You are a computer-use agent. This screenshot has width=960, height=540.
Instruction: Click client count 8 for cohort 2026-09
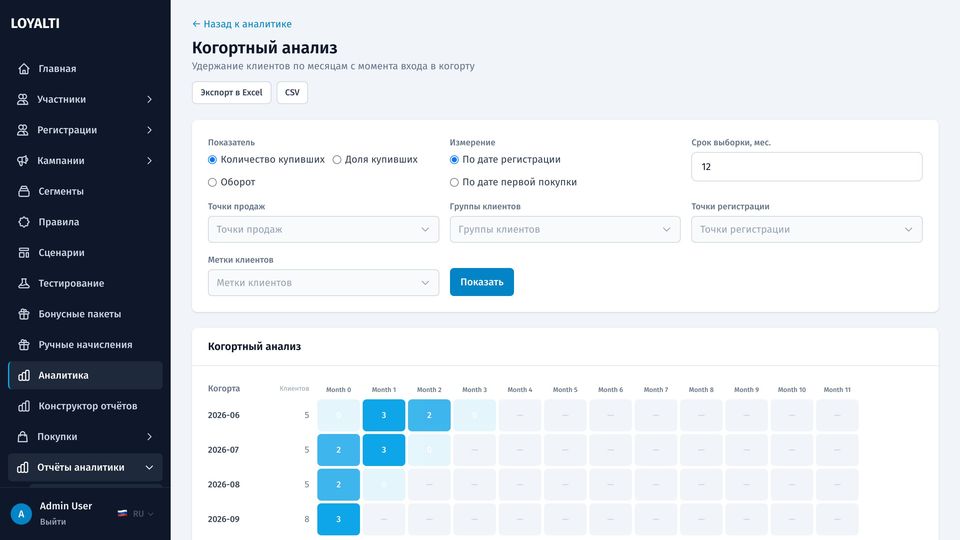(307, 519)
